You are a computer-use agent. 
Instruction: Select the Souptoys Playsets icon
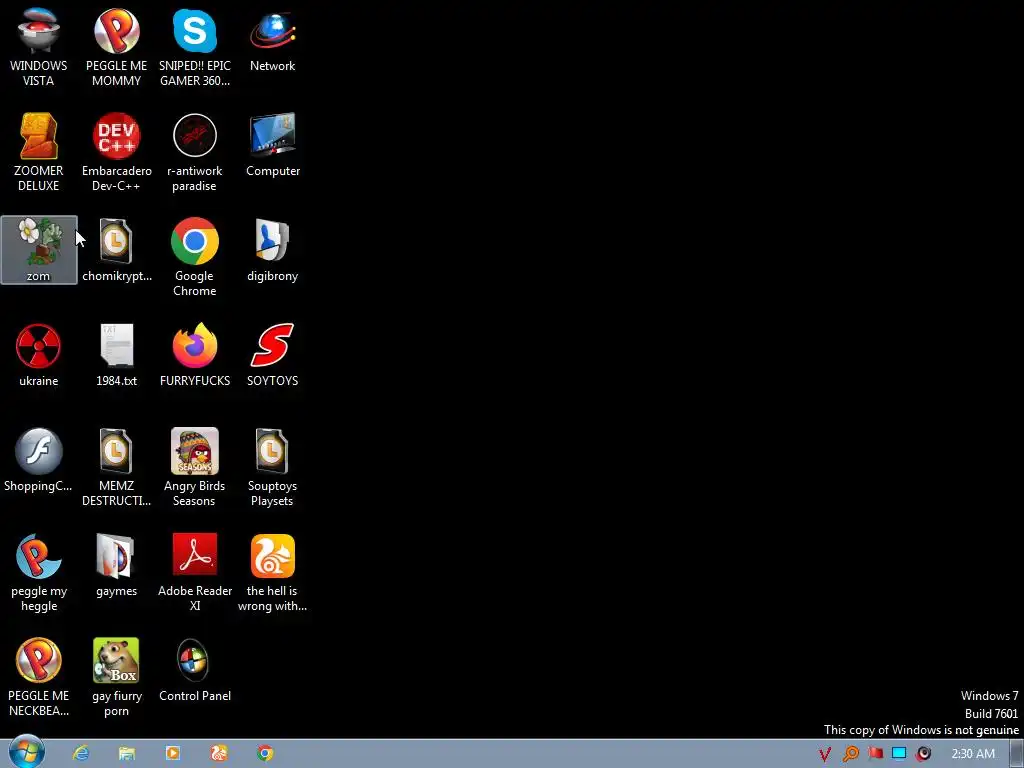[272, 468]
